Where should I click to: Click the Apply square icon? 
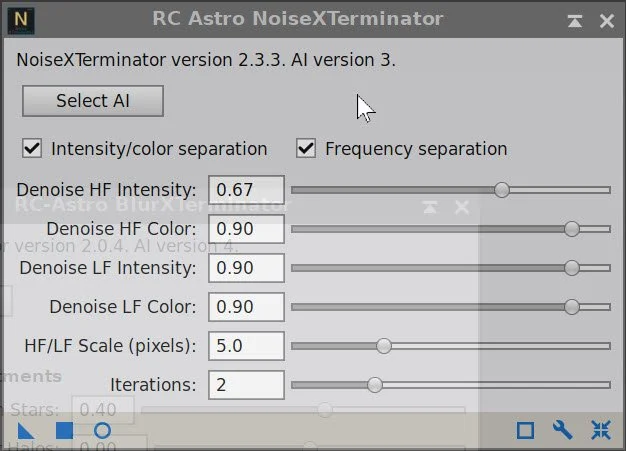pyautogui.click(x=64, y=431)
